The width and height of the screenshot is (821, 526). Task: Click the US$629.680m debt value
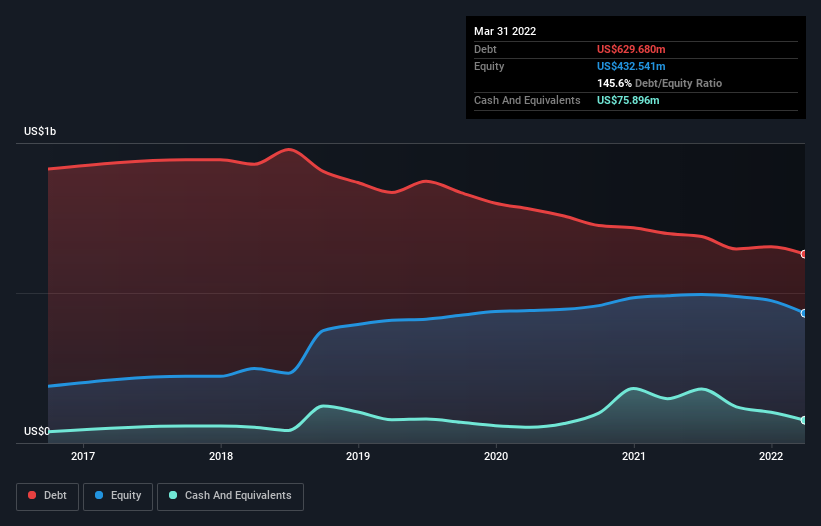(631, 49)
